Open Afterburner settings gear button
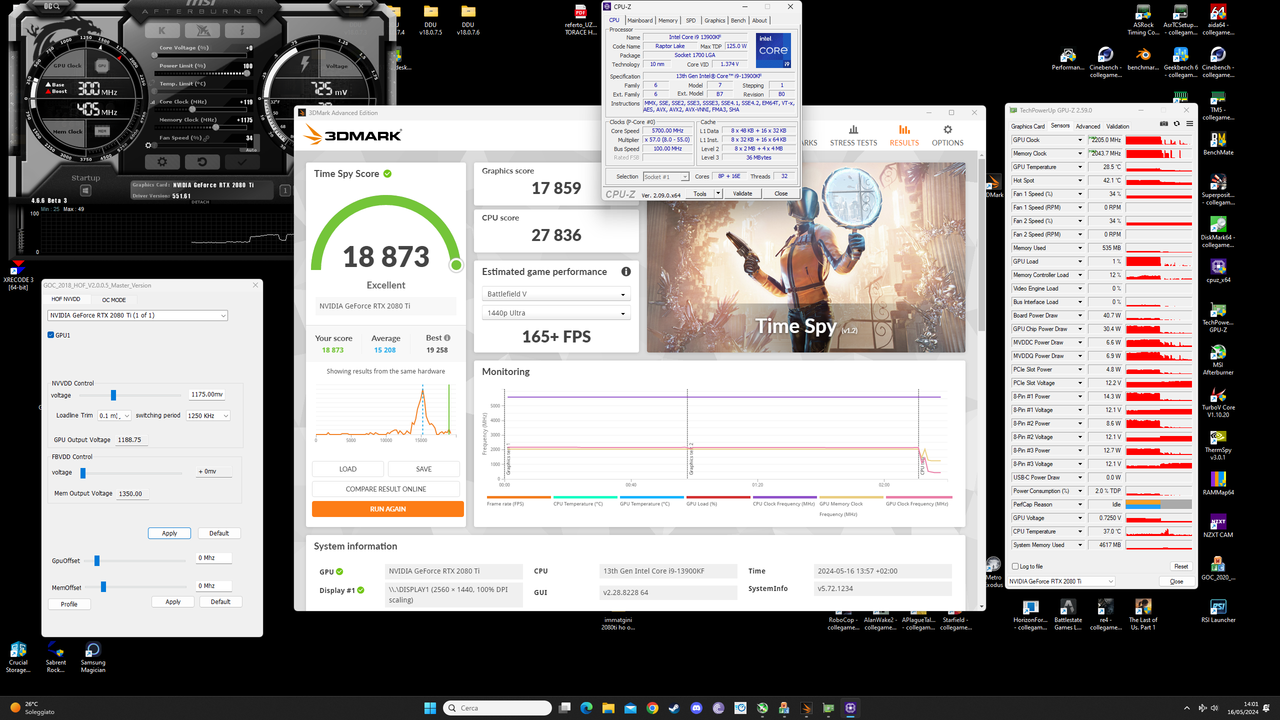The height and width of the screenshot is (720, 1280). tap(163, 161)
